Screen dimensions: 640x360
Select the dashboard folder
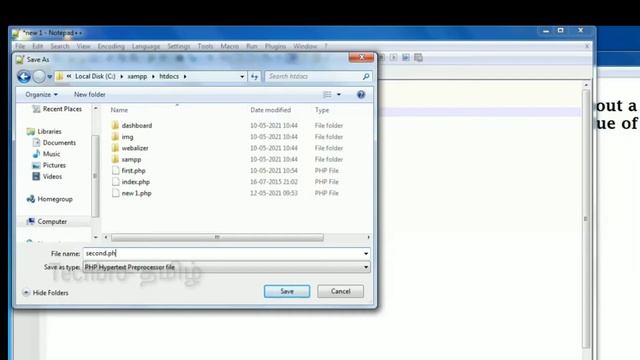coord(131,125)
